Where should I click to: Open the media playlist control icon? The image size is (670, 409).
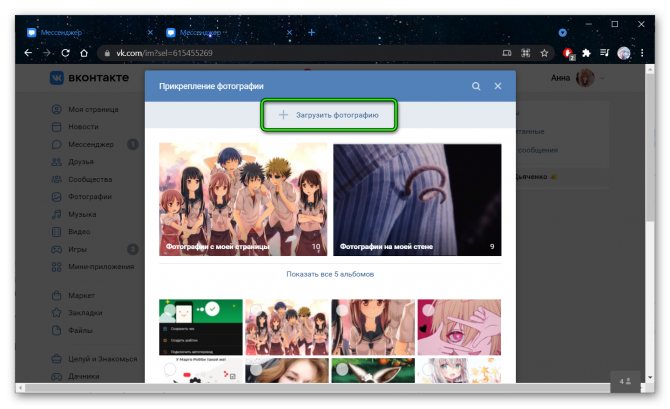coord(605,53)
